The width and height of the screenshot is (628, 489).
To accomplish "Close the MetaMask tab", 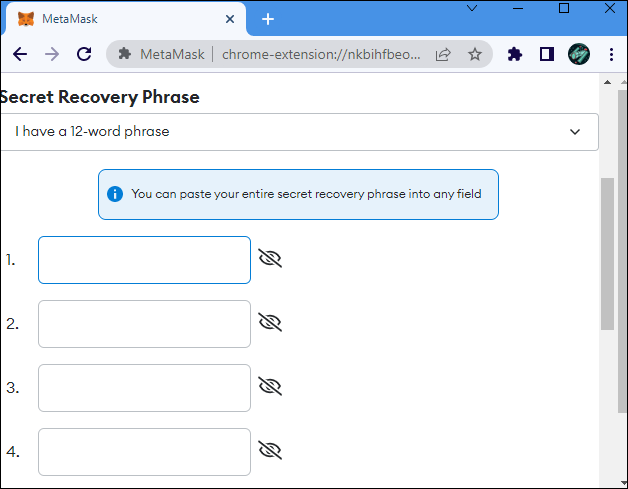I will click(230, 19).
